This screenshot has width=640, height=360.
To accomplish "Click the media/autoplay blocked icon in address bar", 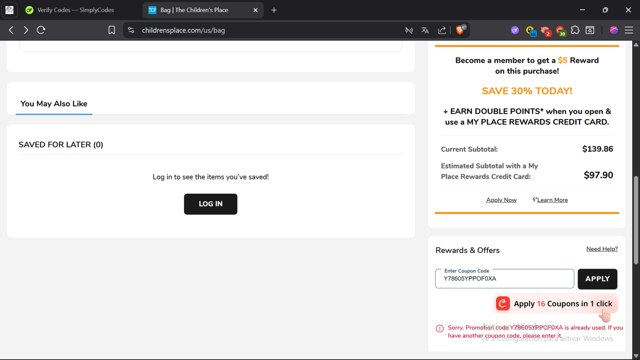I will (x=409, y=30).
